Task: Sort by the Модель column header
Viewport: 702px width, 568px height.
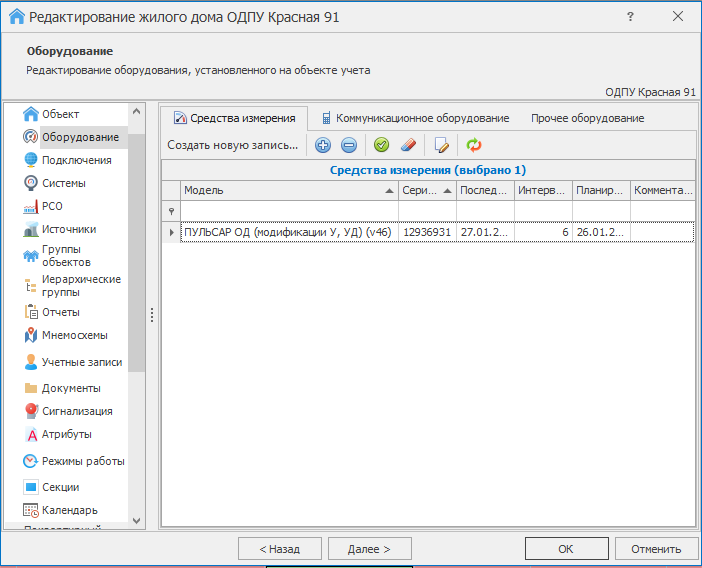Action: (288, 190)
